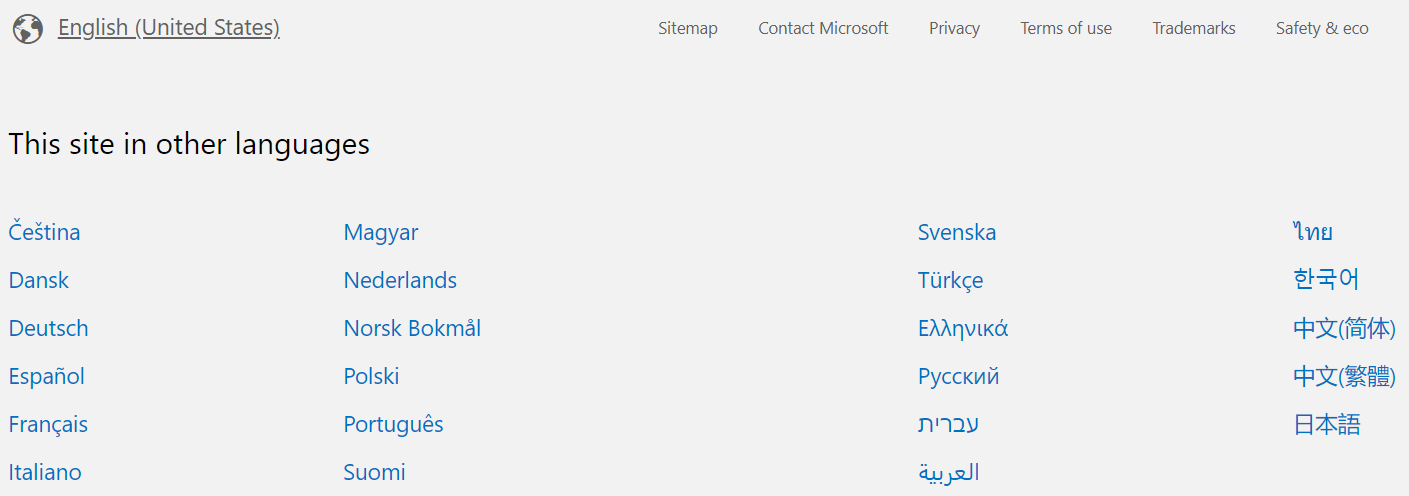Choose Español from language list
This screenshot has width=1409, height=496.
[x=47, y=376]
